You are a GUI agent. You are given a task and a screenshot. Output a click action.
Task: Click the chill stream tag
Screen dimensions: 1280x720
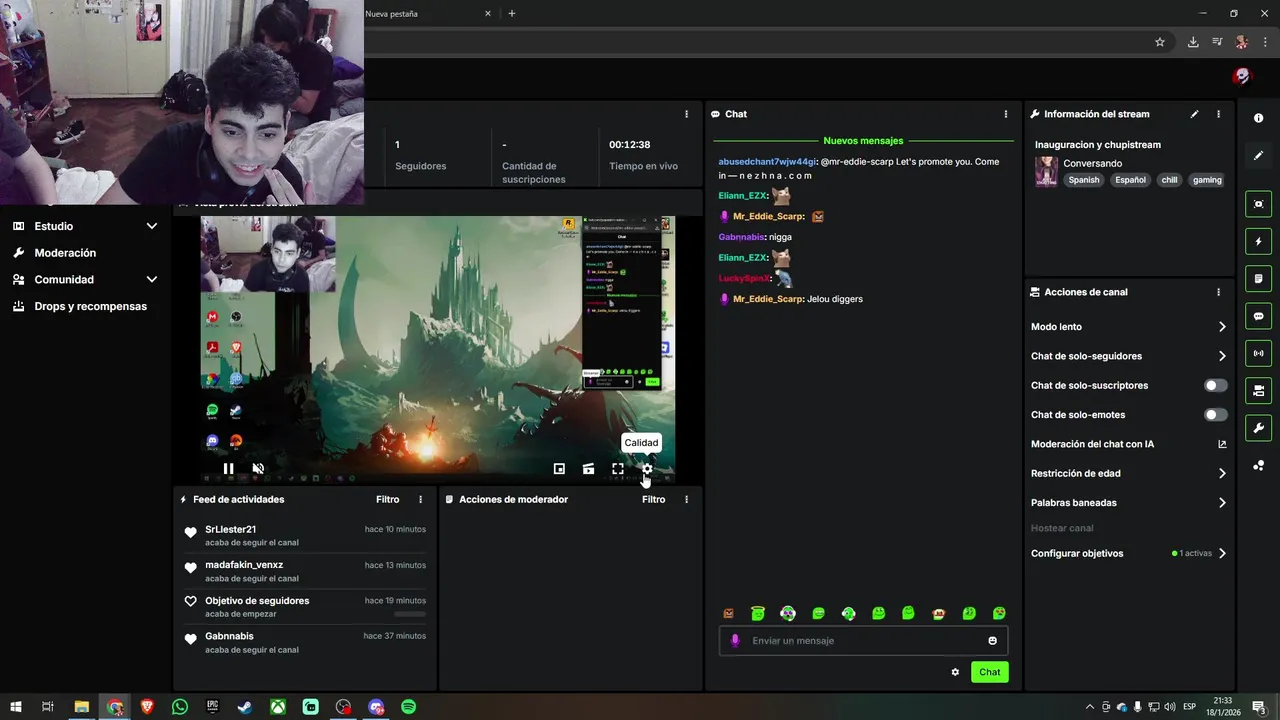coord(1169,180)
